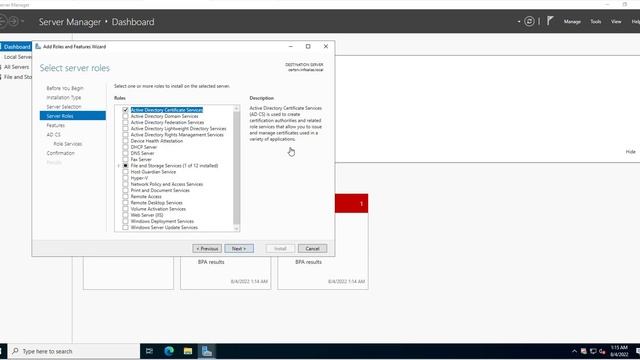640x360 pixels.
Task: Check Network Policy and Access Services
Action: (125, 184)
